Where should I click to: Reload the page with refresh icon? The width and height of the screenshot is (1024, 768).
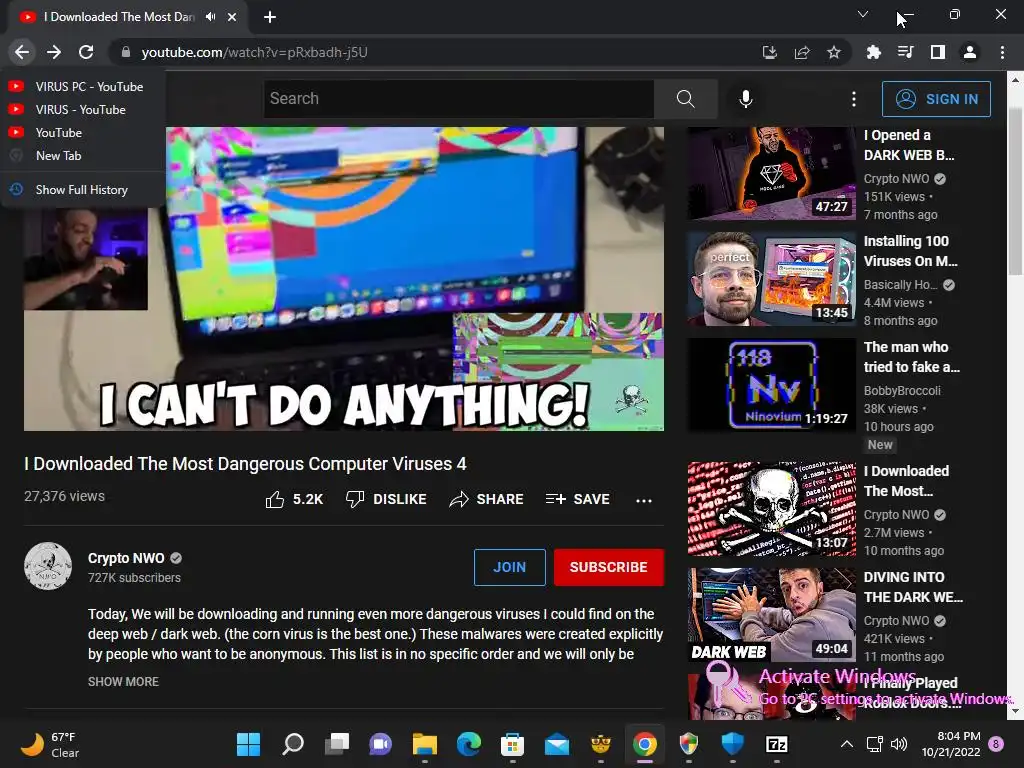(86, 52)
